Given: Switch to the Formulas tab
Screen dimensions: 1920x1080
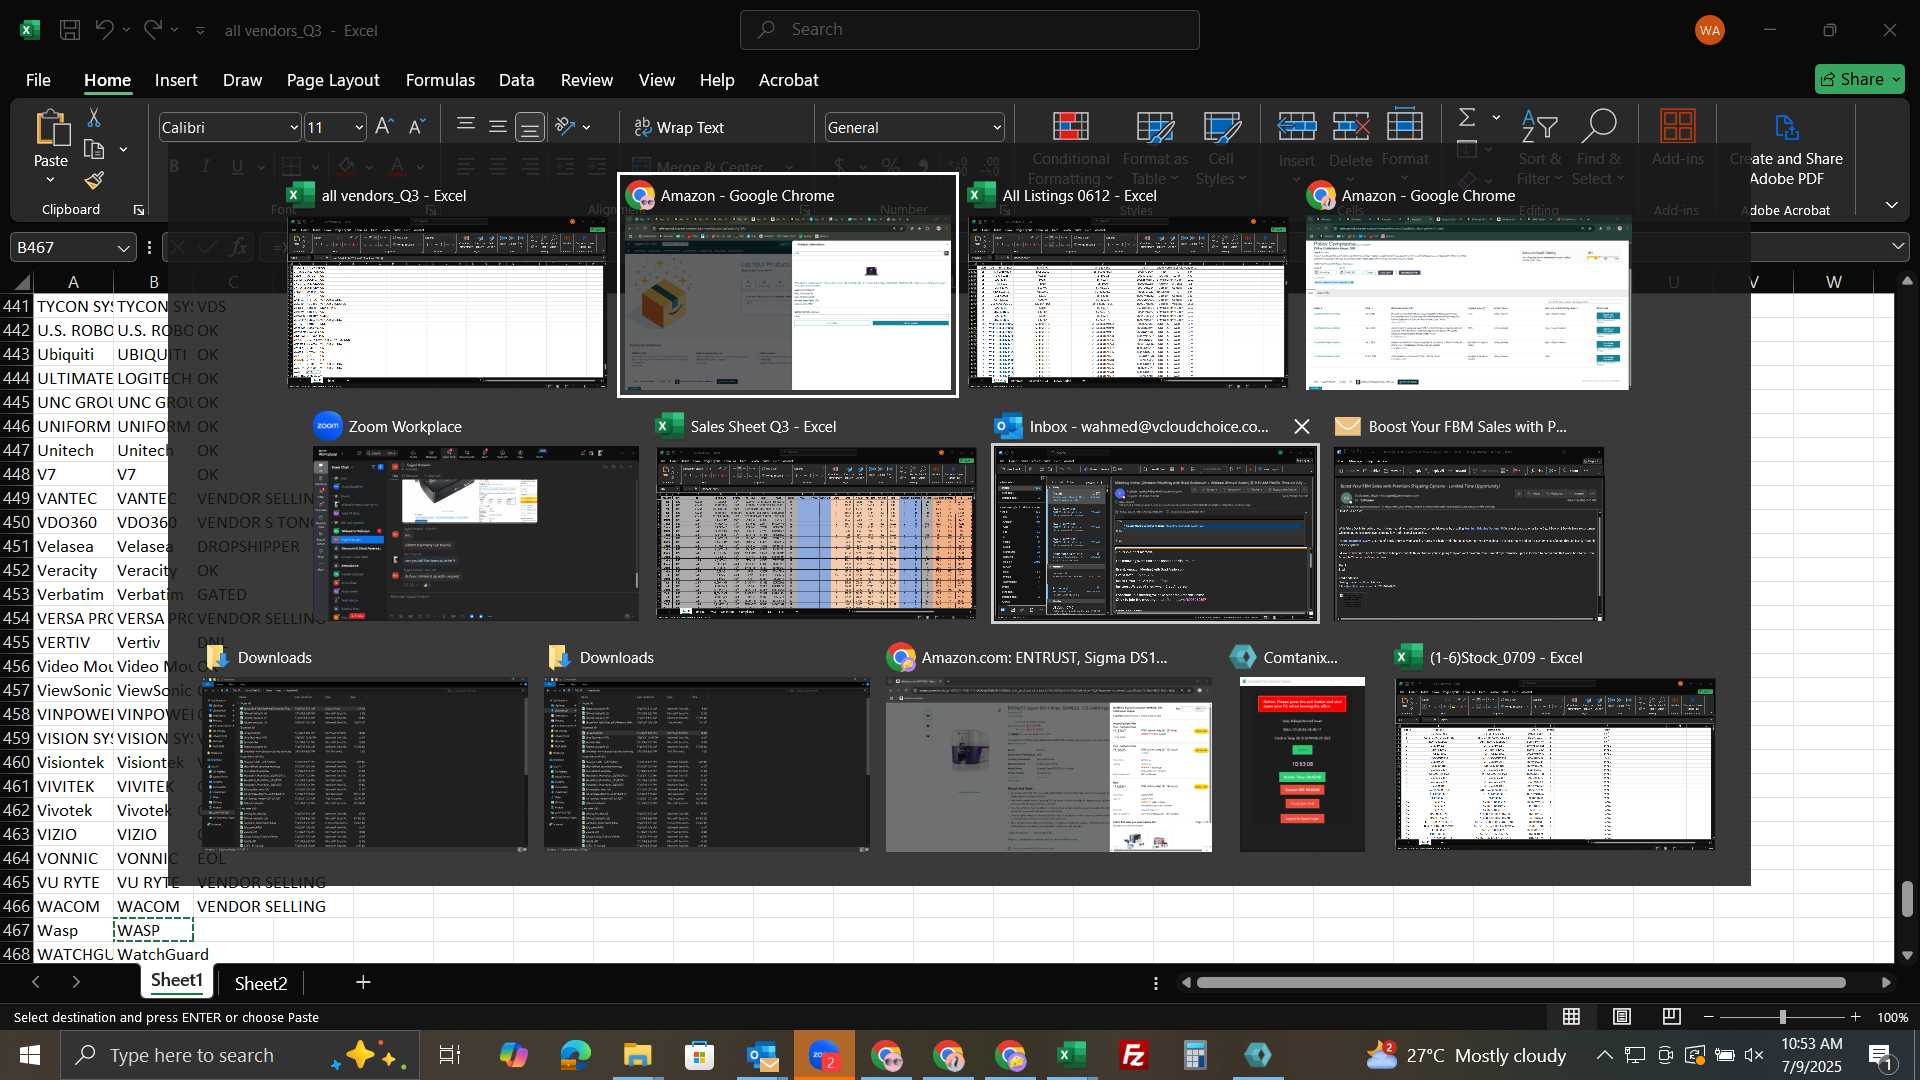Looking at the screenshot, I should [x=440, y=80].
